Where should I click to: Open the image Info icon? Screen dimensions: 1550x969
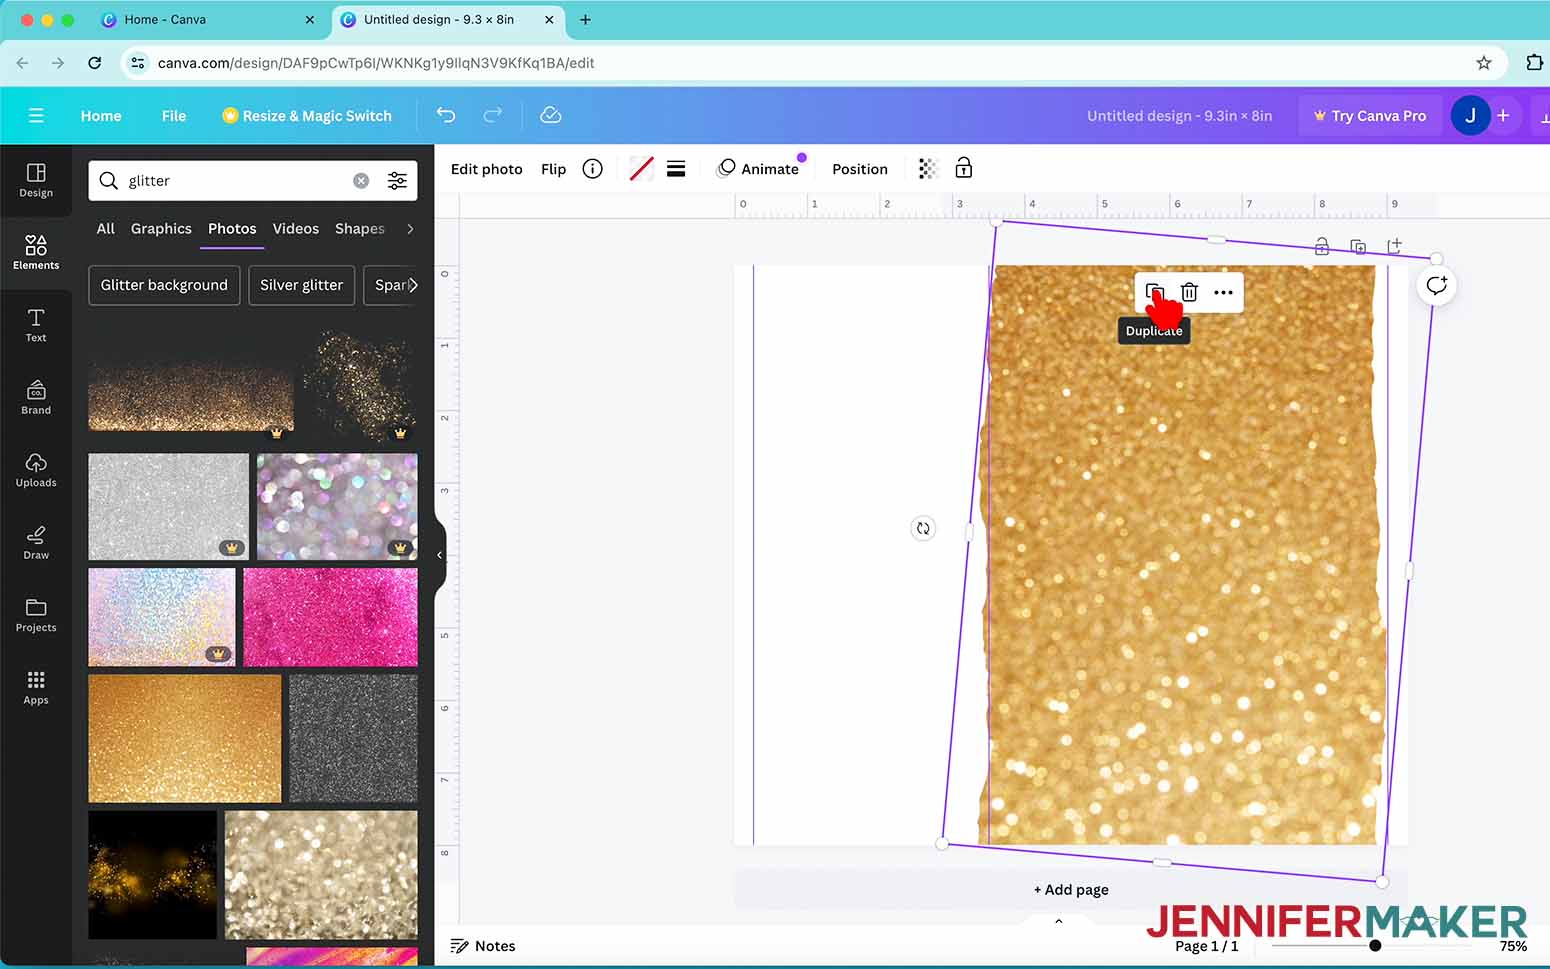(x=592, y=169)
